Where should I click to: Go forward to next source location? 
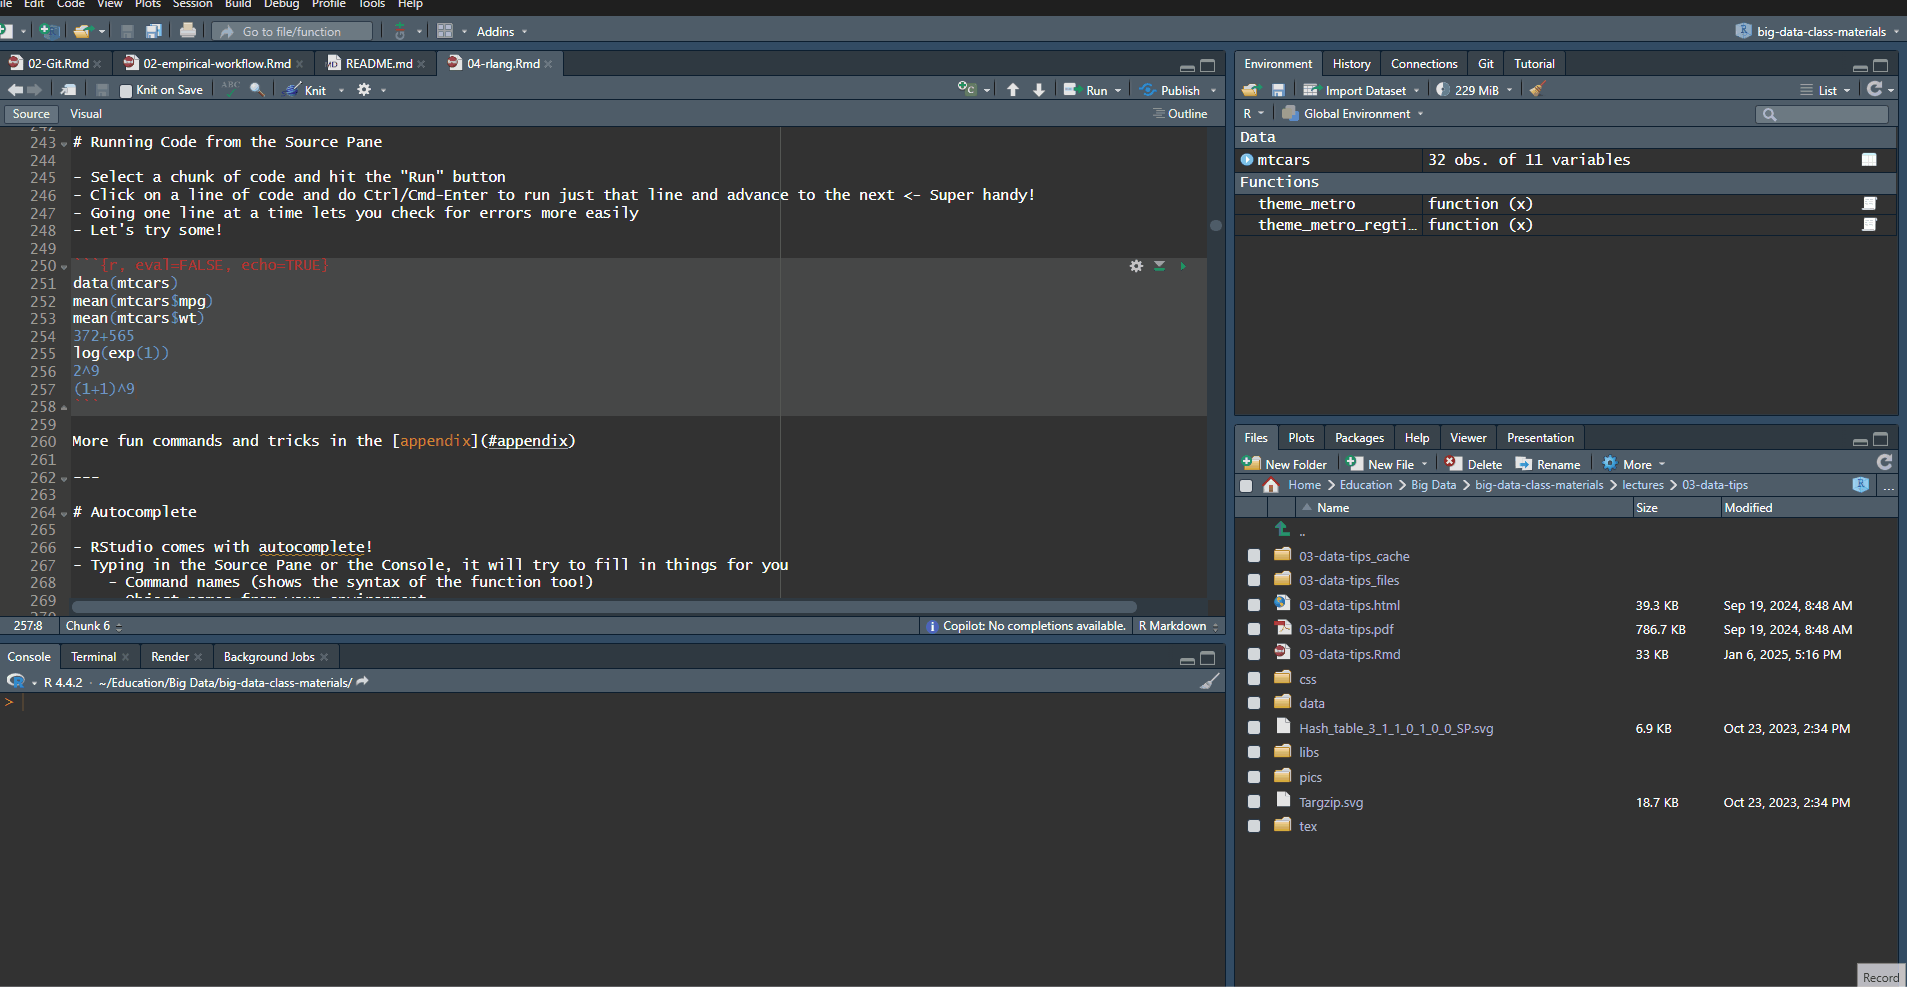coord(35,90)
